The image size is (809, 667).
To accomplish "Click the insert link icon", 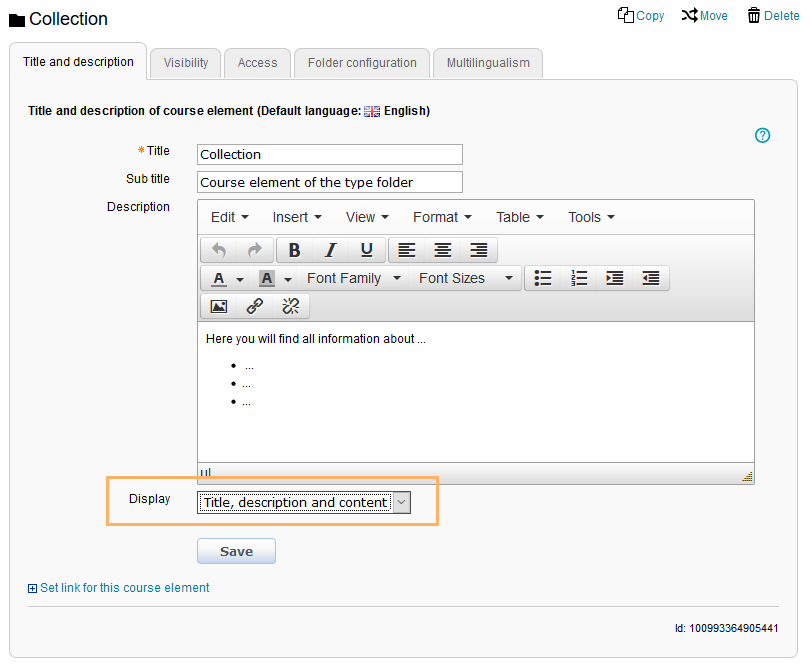I will click(x=255, y=306).
